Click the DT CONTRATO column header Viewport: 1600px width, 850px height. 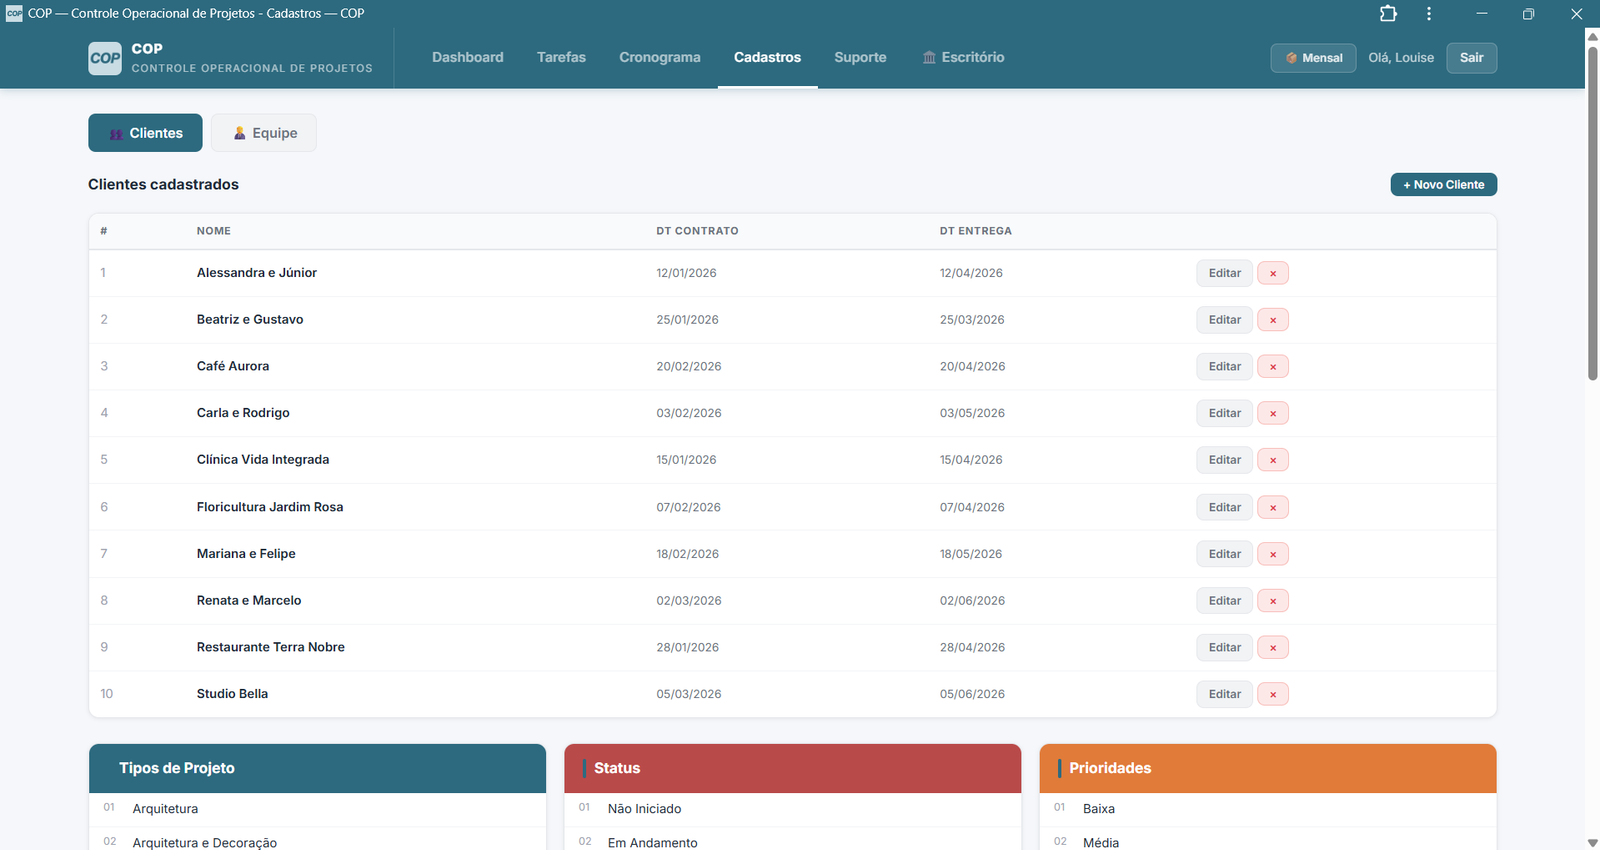pyautogui.click(x=697, y=231)
